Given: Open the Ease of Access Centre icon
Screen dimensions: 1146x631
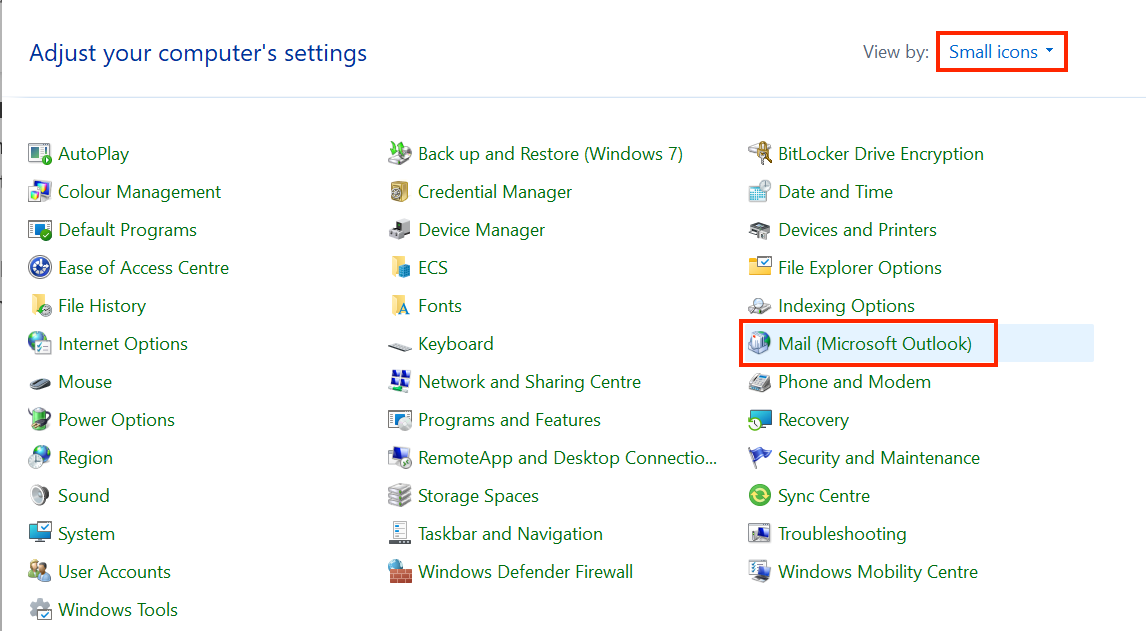Looking at the screenshot, I should (x=141, y=267).
